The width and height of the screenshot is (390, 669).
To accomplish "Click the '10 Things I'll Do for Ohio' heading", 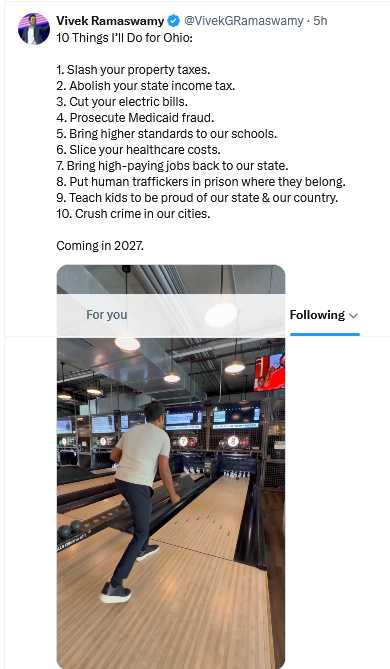I will (x=125, y=38).
